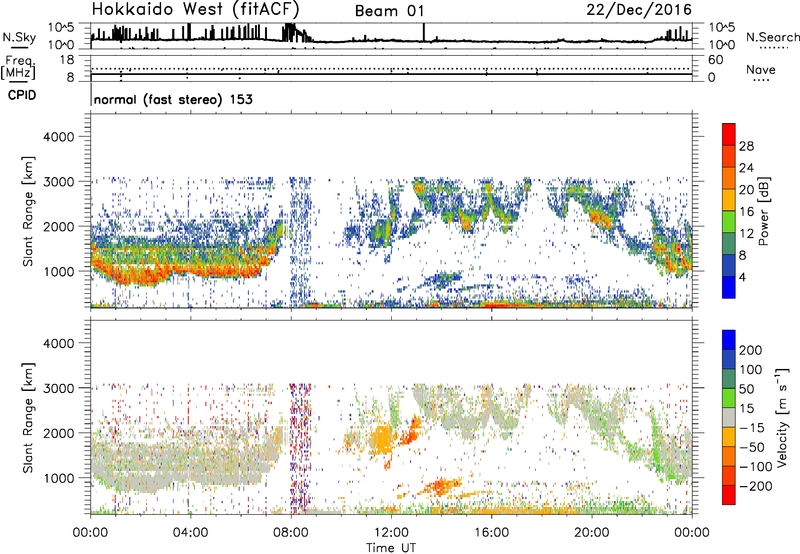
Task: Click the tall noise spike after 13:00 in N.Sky panel
Action: [x=423, y=32]
